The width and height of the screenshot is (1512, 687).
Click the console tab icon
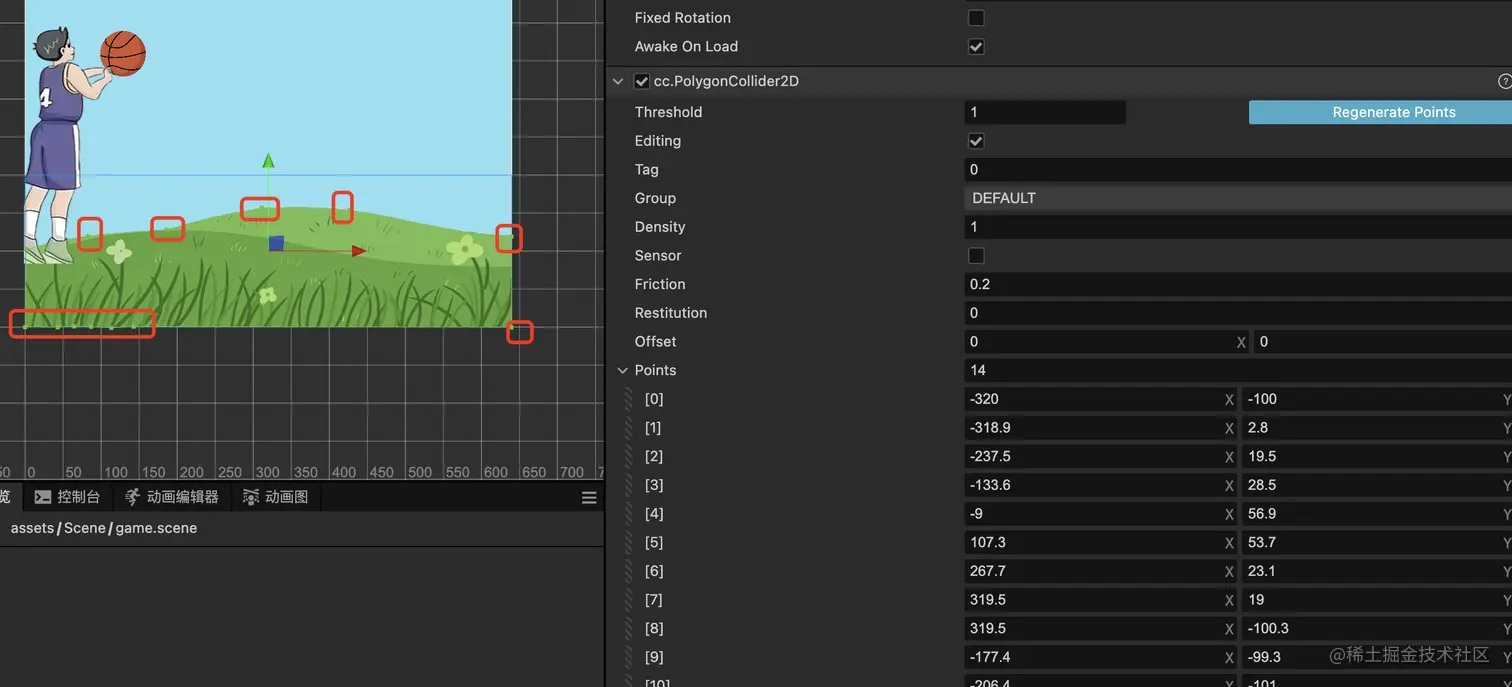coord(43,497)
